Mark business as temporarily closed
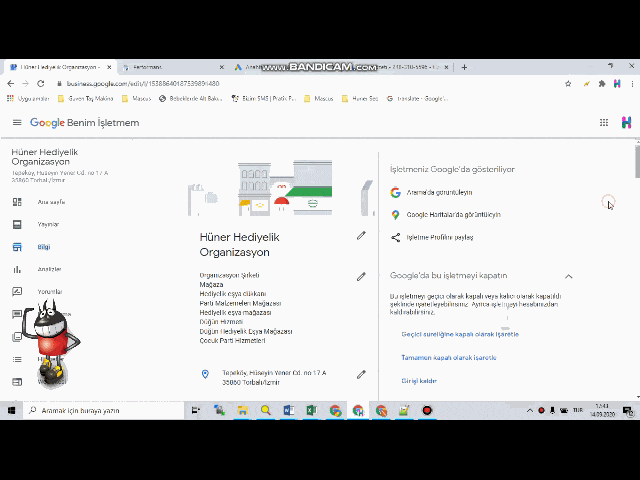The image size is (640, 480). point(460,334)
